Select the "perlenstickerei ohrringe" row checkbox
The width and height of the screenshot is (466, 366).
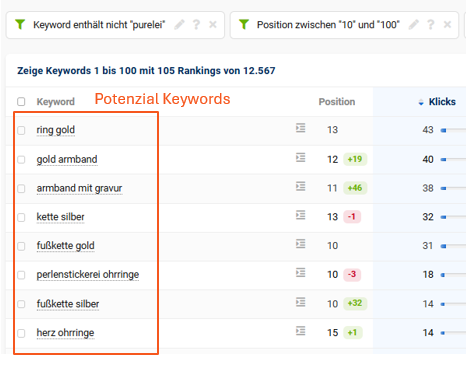pyautogui.click(x=21, y=275)
